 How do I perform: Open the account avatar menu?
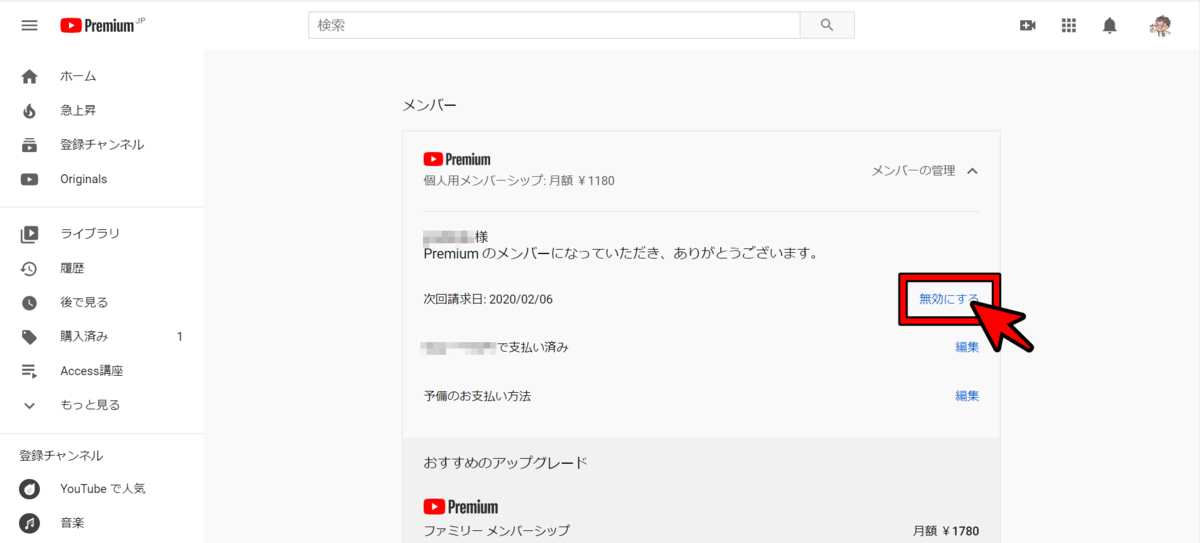coord(1160,25)
